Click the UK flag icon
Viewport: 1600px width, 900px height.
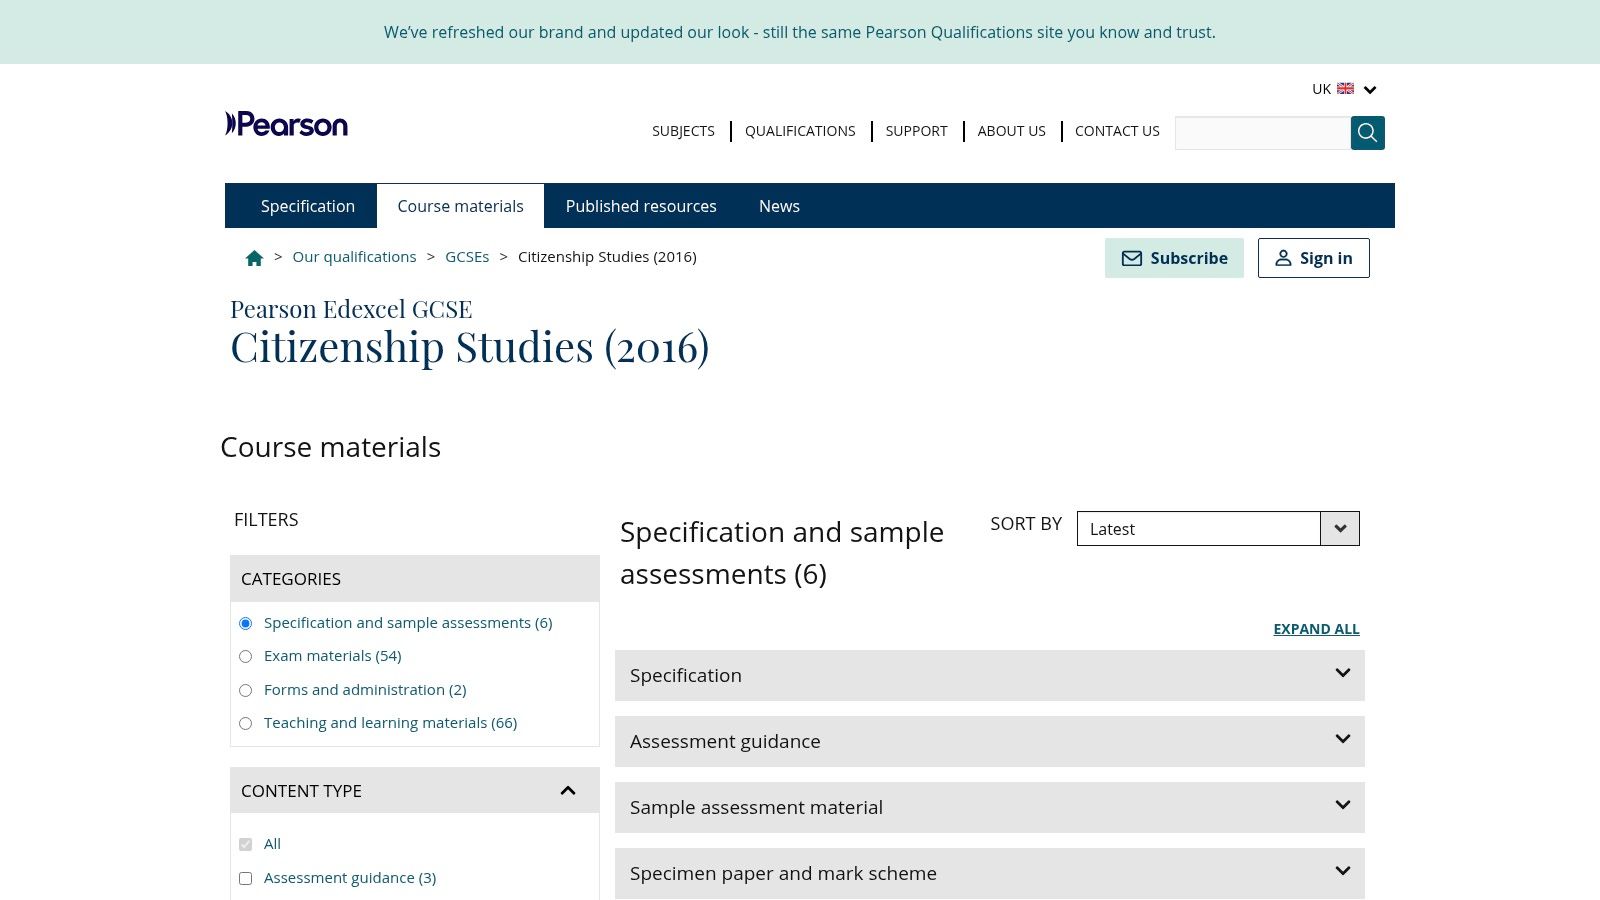(1345, 89)
